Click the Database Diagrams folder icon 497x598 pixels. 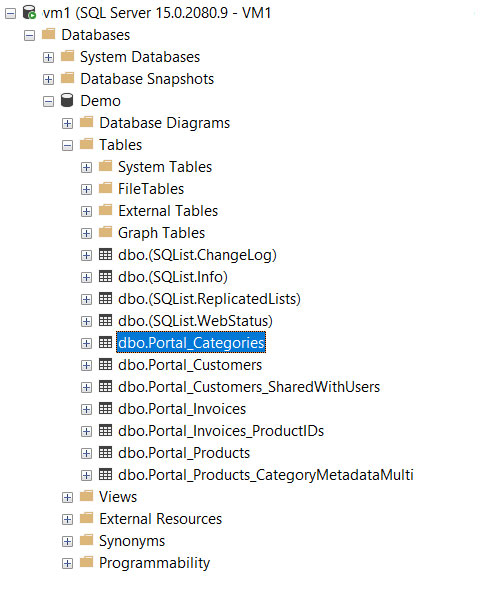point(87,122)
